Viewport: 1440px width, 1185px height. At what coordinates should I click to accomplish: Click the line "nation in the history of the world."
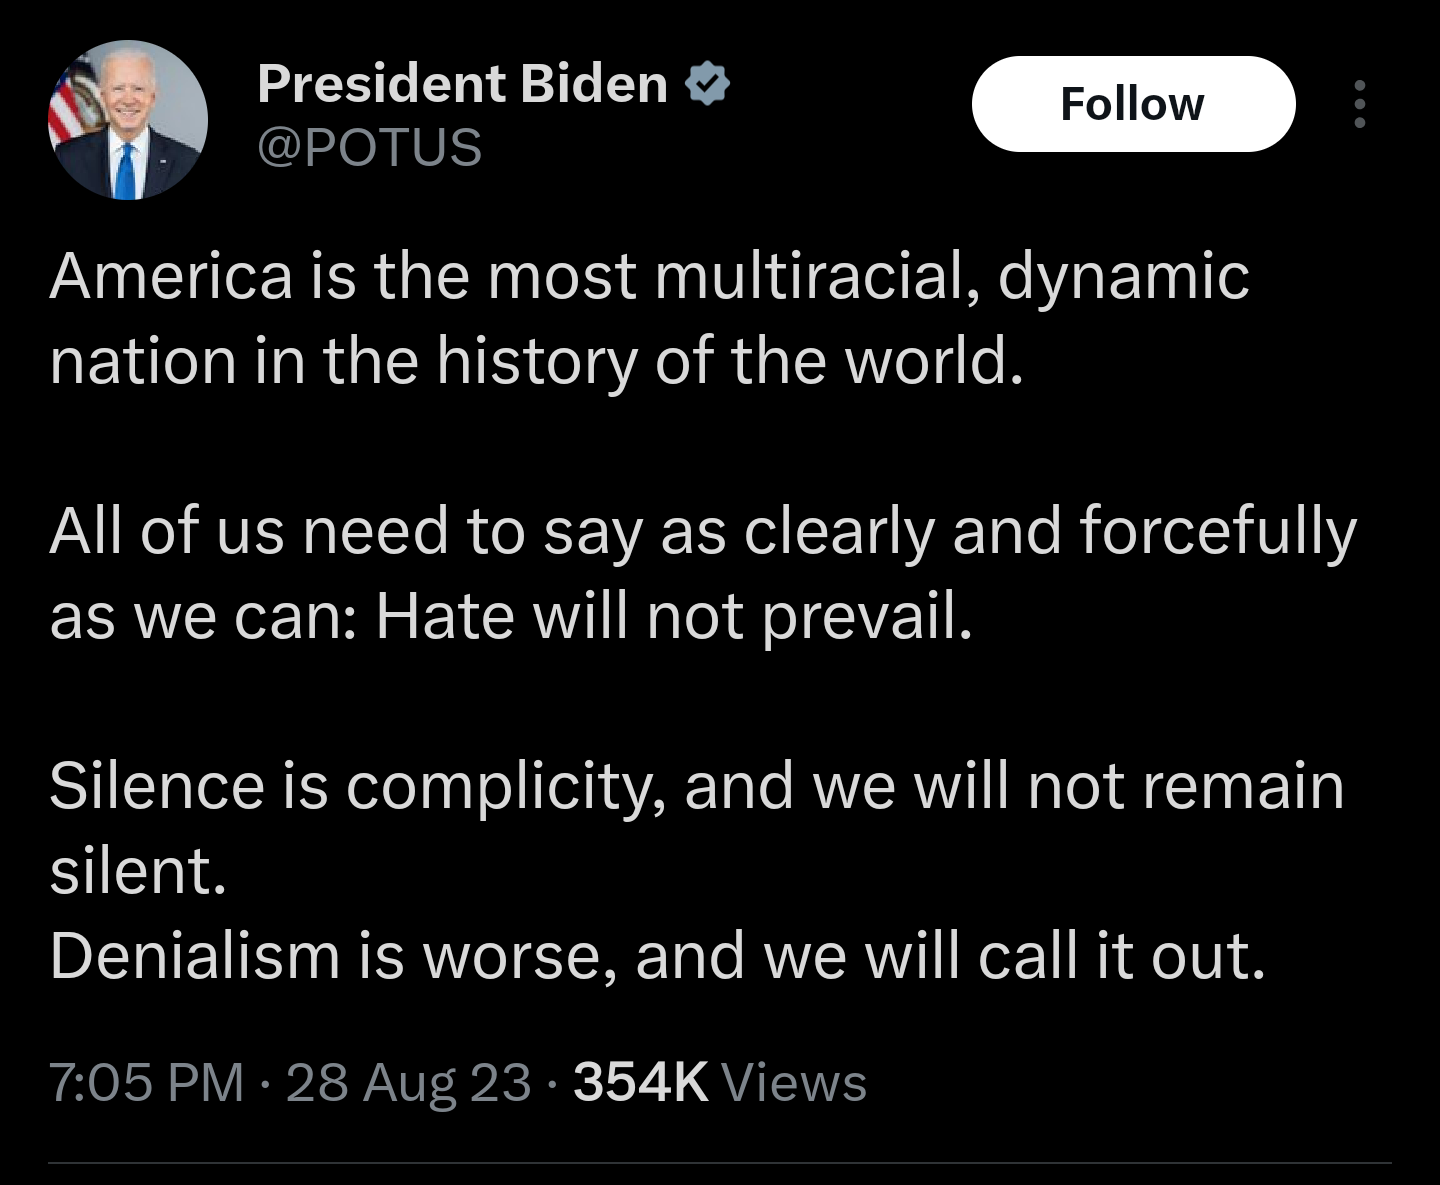point(537,361)
